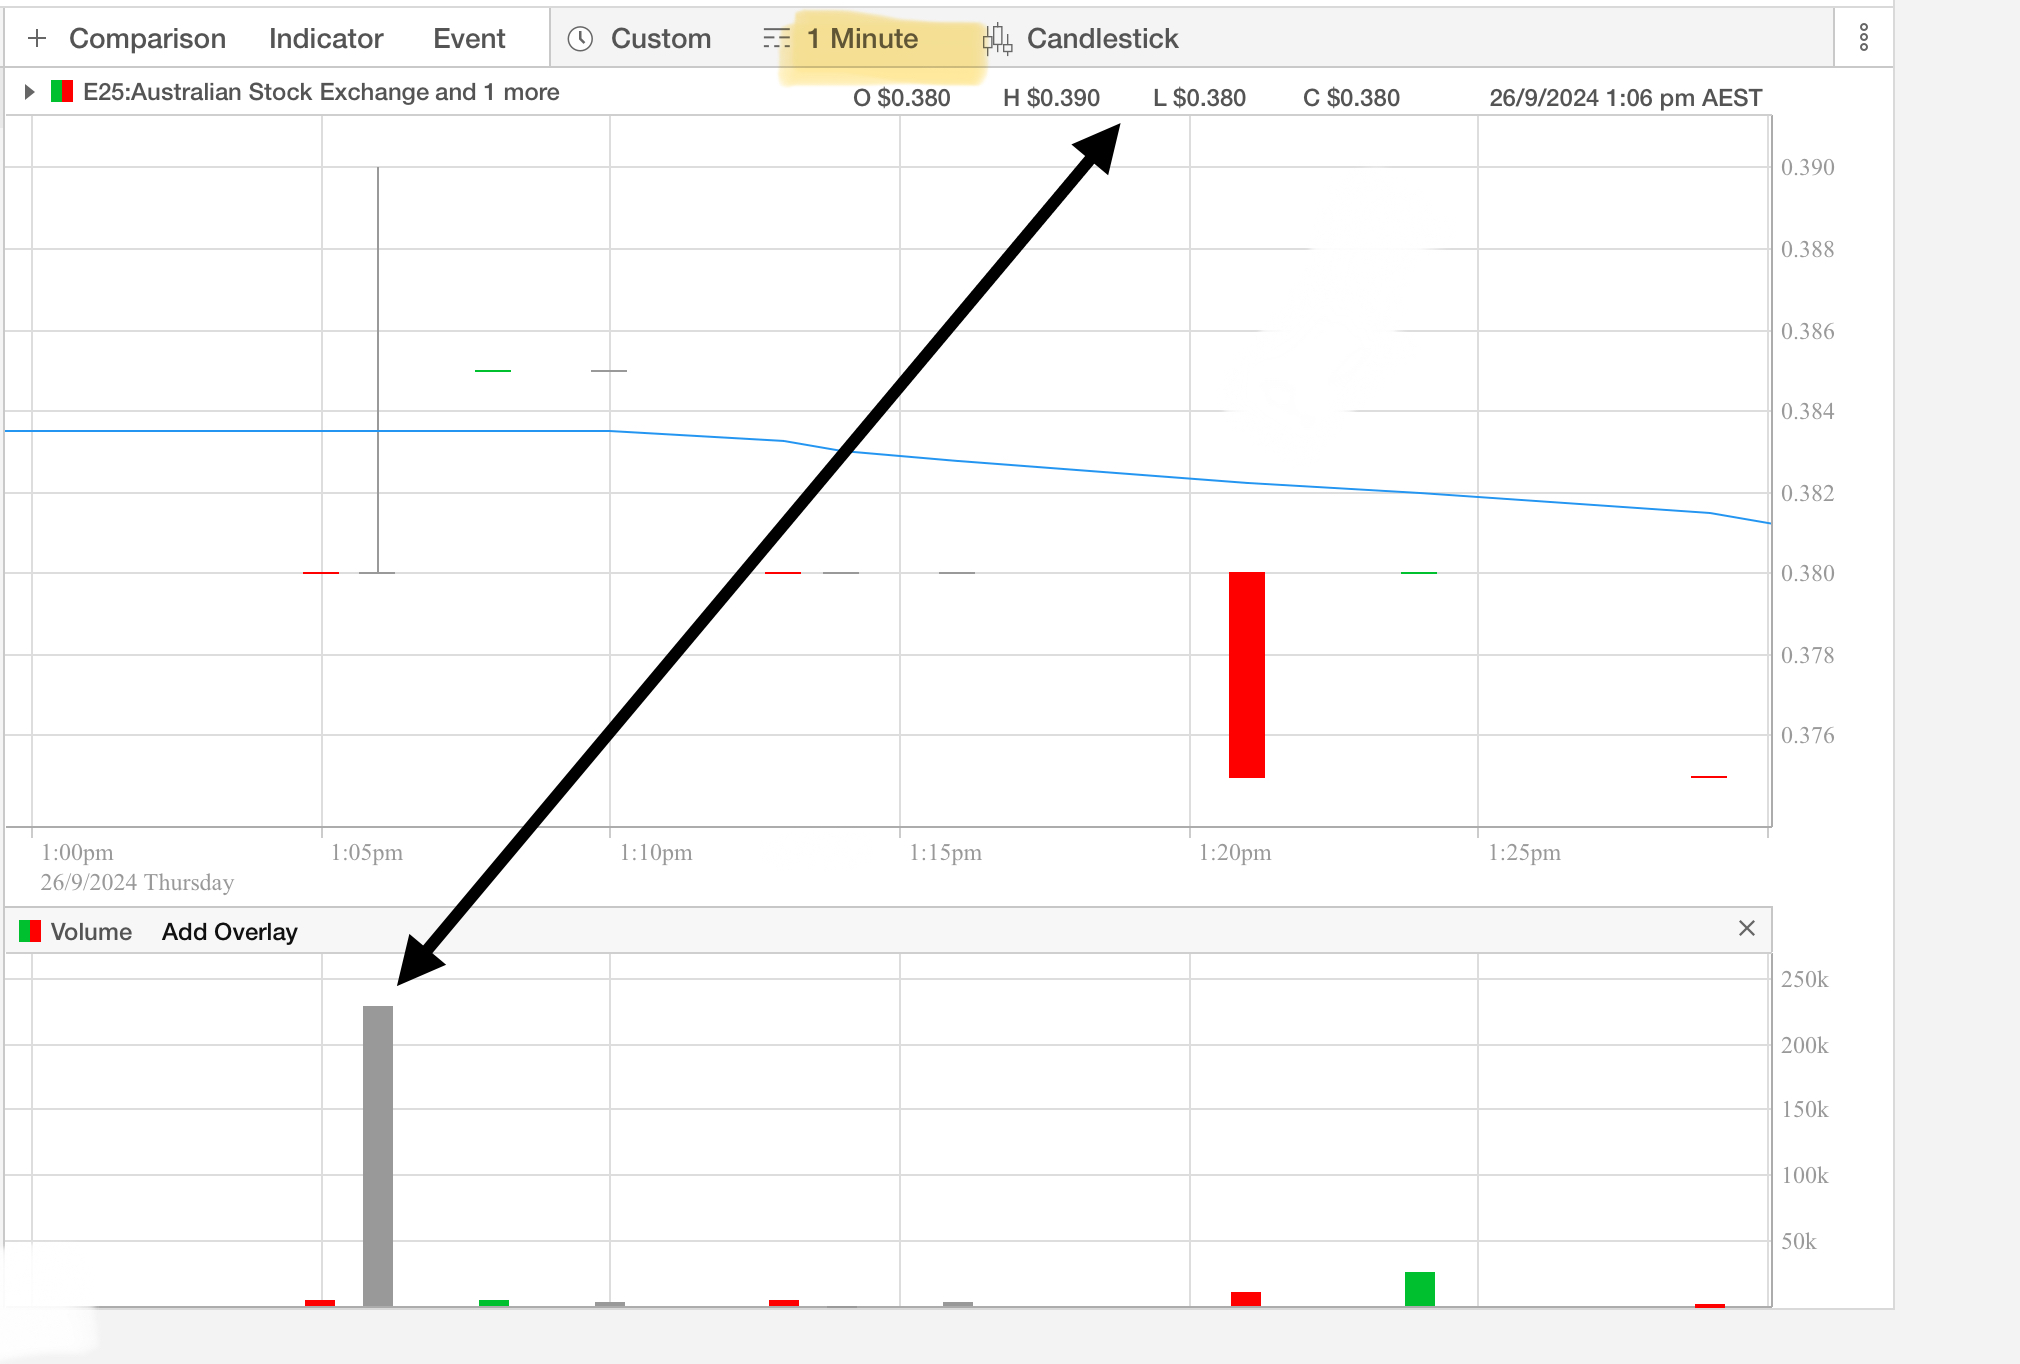Open the Custom time range dropdown

tap(661, 39)
